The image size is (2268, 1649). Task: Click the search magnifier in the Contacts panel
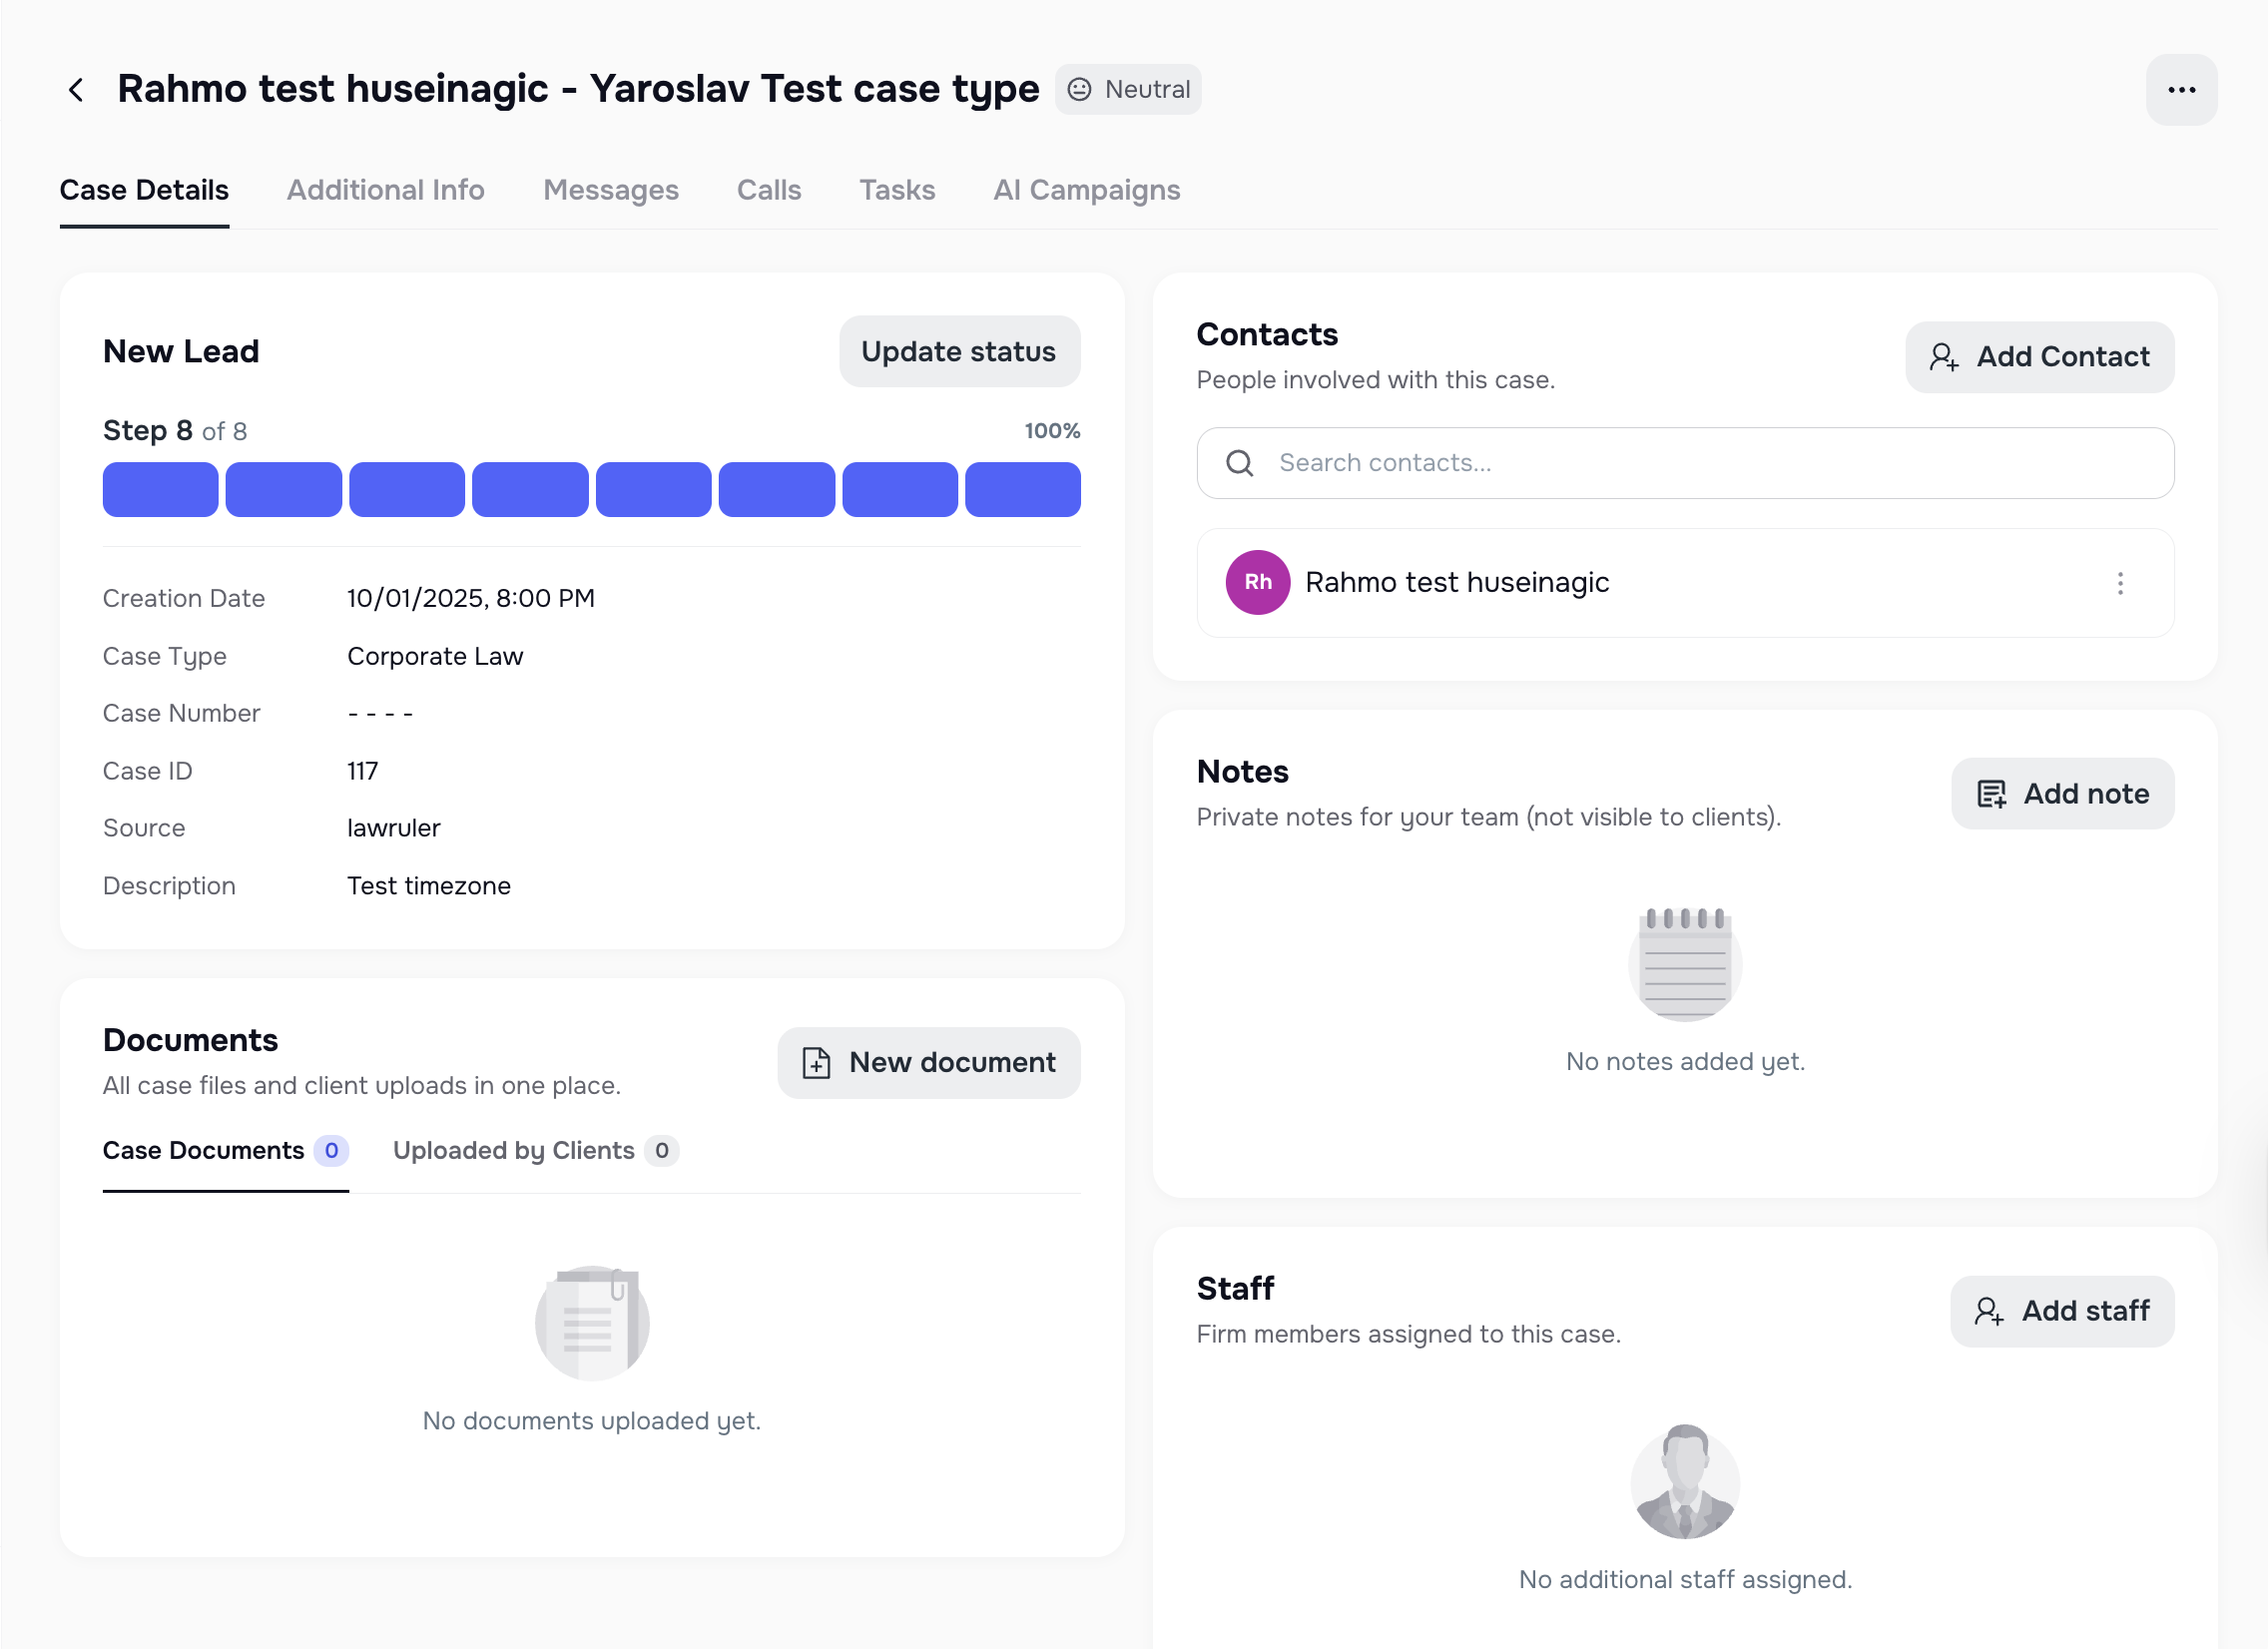pyautogui.click(x=1240, y=463)
